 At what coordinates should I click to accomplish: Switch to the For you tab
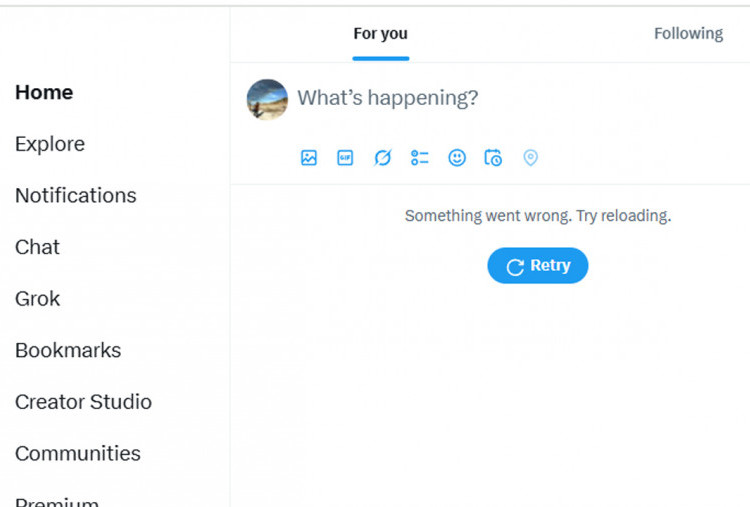(x=380, y=34)
